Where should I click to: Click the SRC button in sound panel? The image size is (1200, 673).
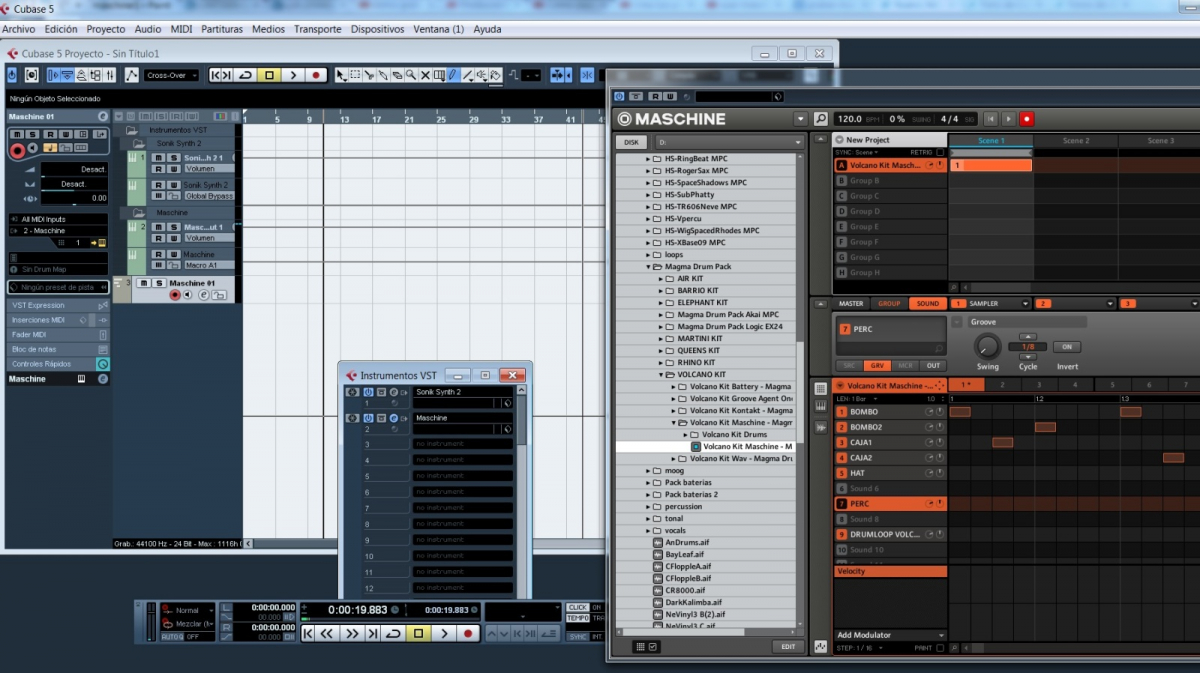pos(849,365)
